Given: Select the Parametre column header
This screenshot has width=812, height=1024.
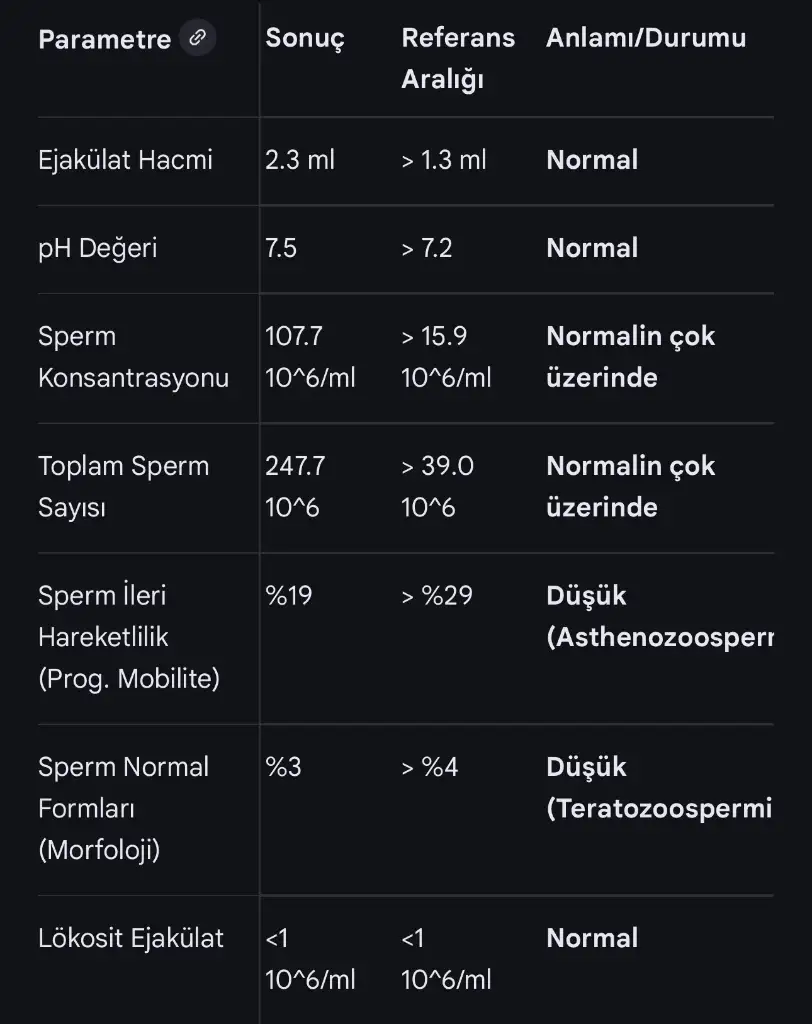Looking at the screenshot, I should click(x=104, y=40).
